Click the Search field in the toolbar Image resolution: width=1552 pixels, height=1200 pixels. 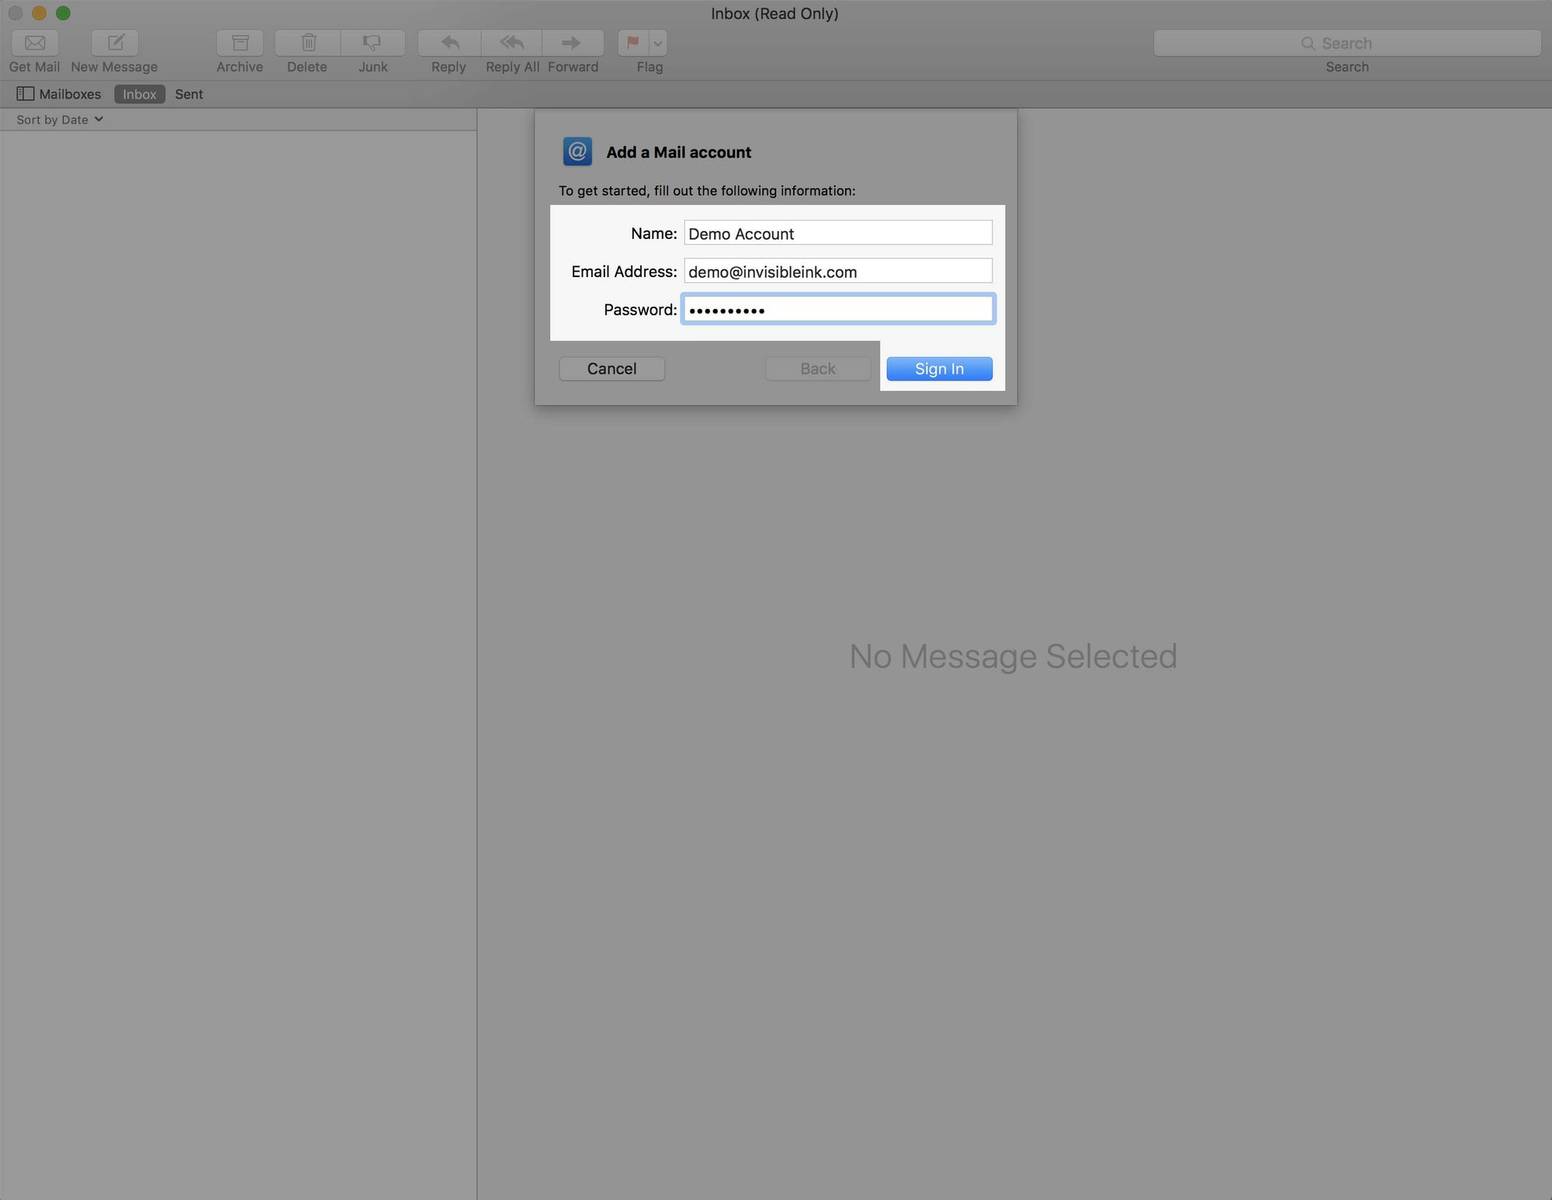tap(1346, 43)
